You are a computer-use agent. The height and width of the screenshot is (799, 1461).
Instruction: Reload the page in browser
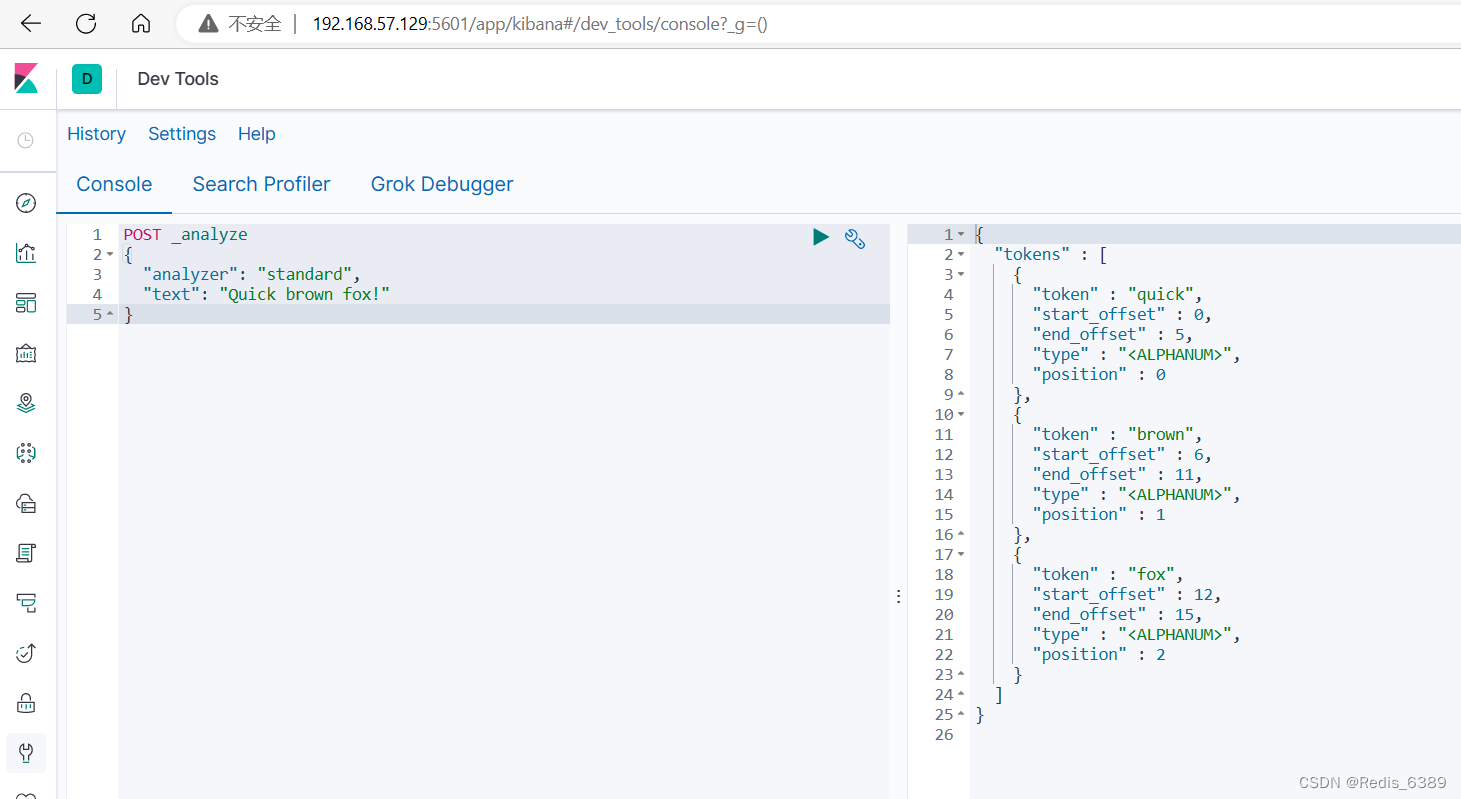point(87,23)
